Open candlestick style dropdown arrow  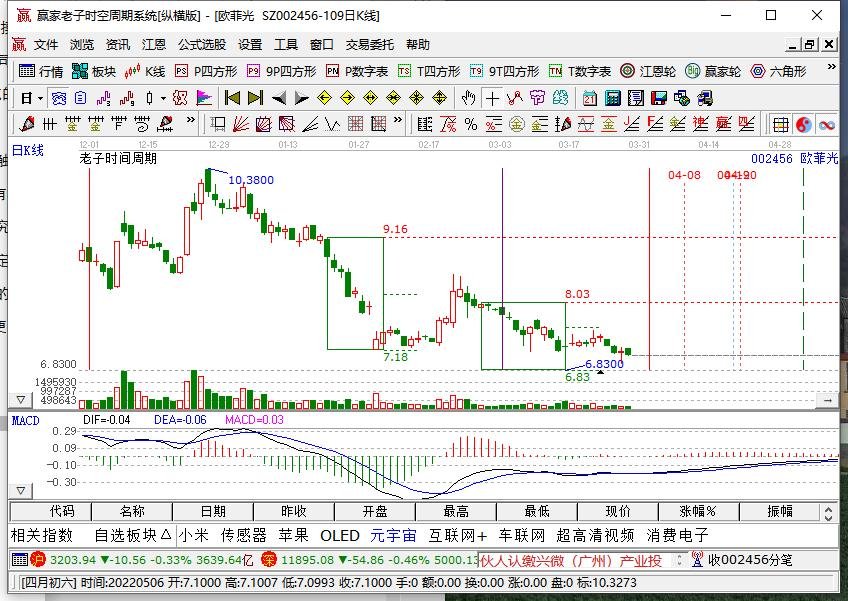click(163, 98)
